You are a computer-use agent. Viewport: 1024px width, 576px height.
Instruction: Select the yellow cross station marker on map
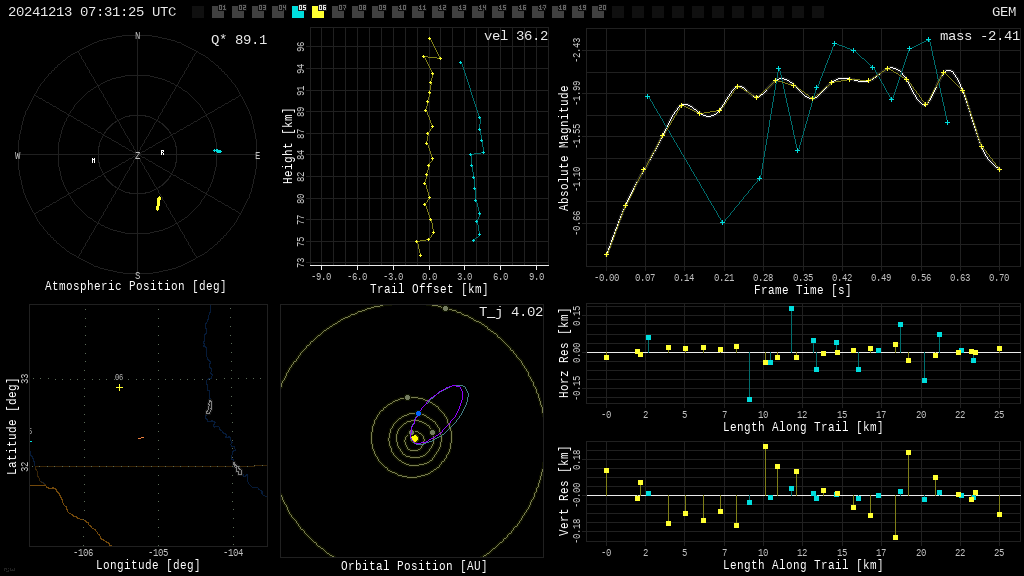pyautogui.click(x=119, y=387)
